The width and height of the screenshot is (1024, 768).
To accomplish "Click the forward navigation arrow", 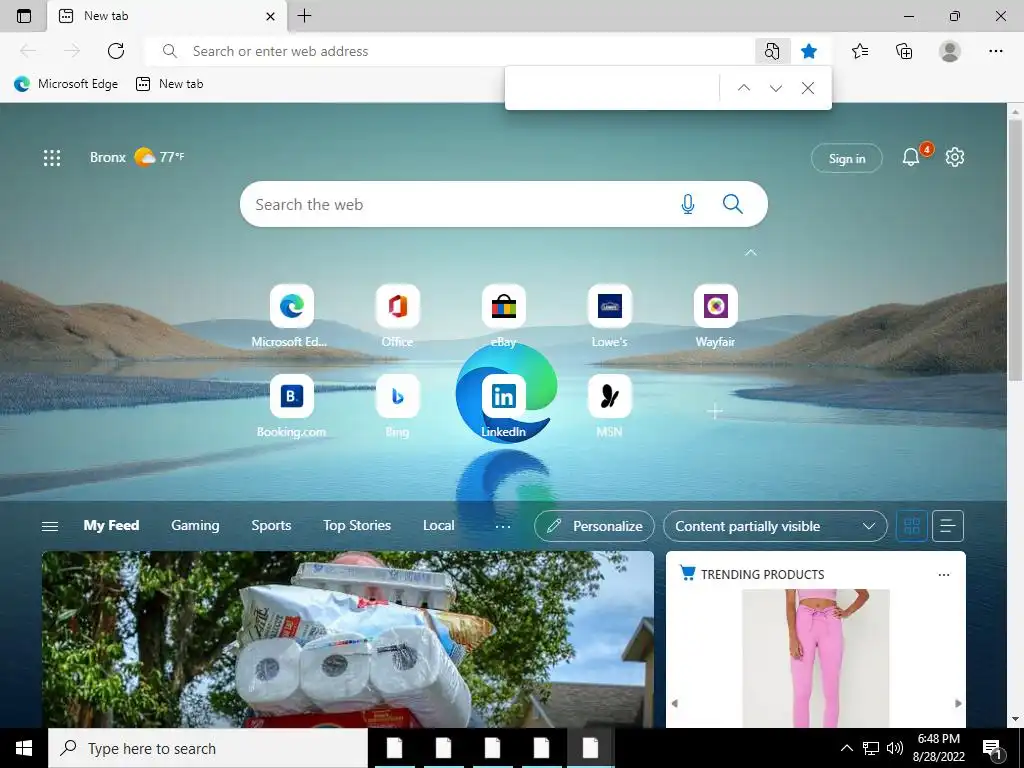I will coord(72,51).
